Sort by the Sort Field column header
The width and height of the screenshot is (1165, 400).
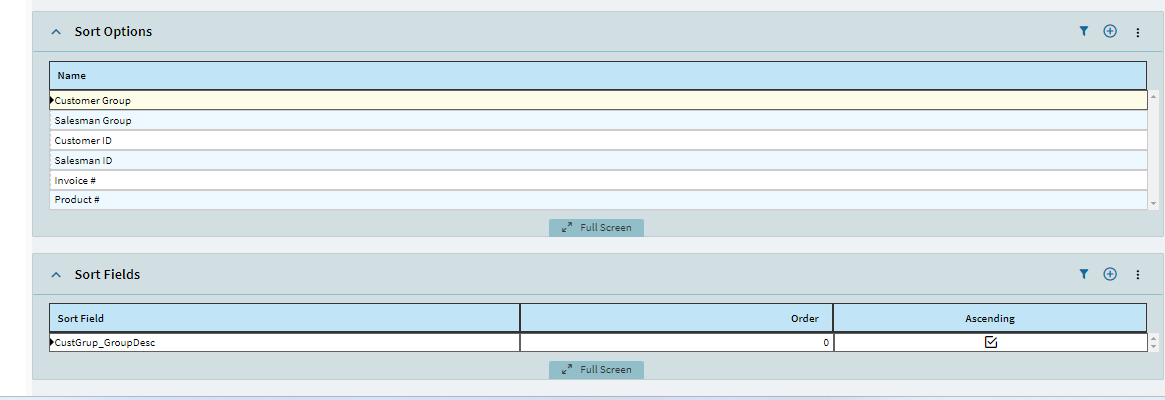tap(285, 318)
